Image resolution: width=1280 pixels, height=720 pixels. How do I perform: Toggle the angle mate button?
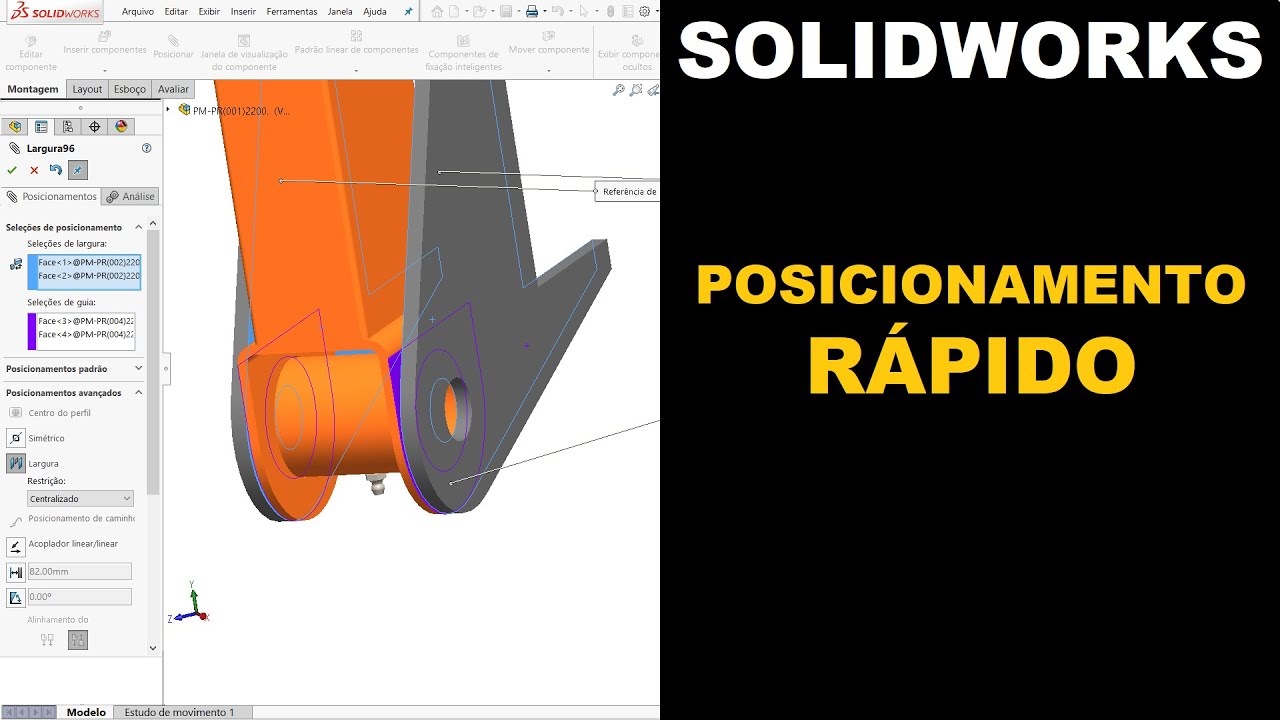16,598
